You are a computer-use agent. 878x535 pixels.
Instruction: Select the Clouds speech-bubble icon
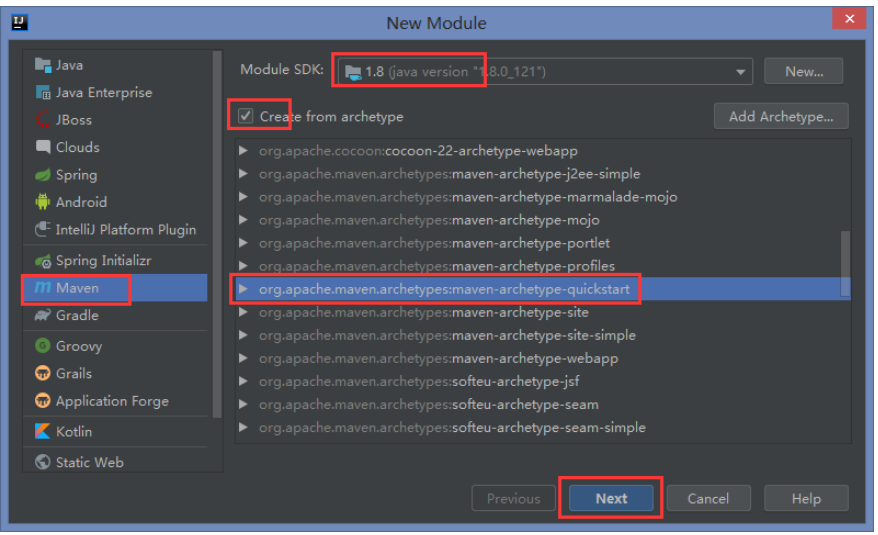pos(43,147)
